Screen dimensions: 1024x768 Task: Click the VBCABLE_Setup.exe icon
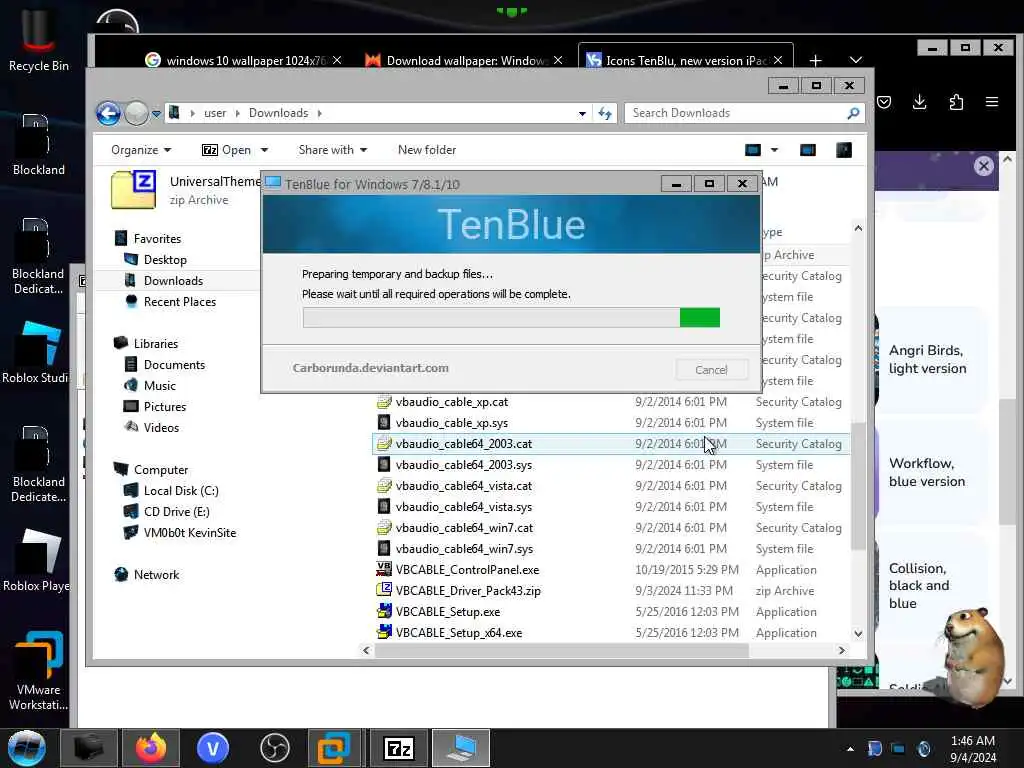(384, 612)
